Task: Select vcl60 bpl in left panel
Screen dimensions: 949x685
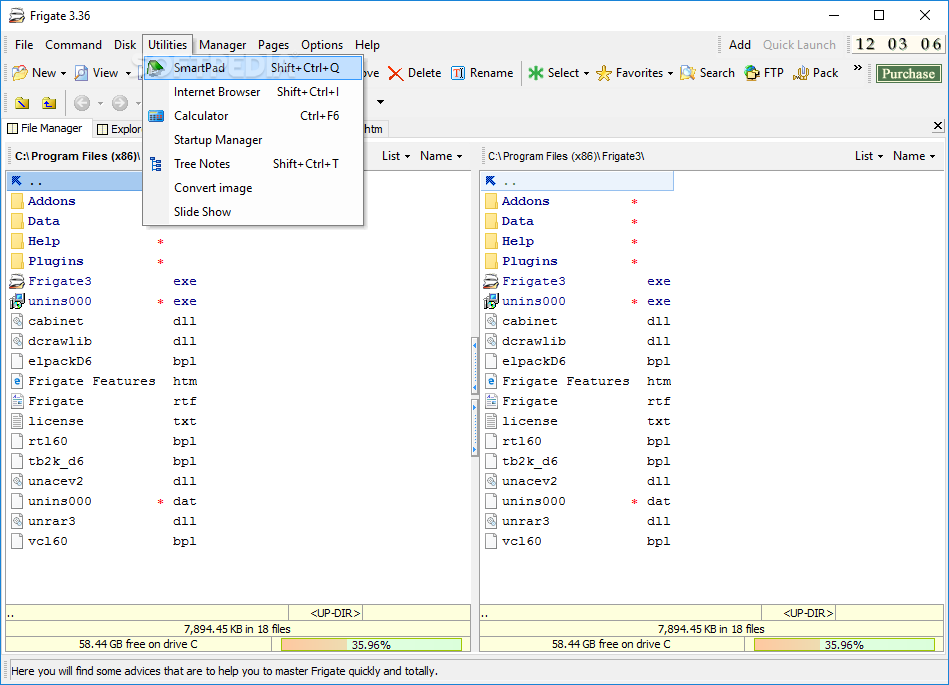Action: coord(103,541)
